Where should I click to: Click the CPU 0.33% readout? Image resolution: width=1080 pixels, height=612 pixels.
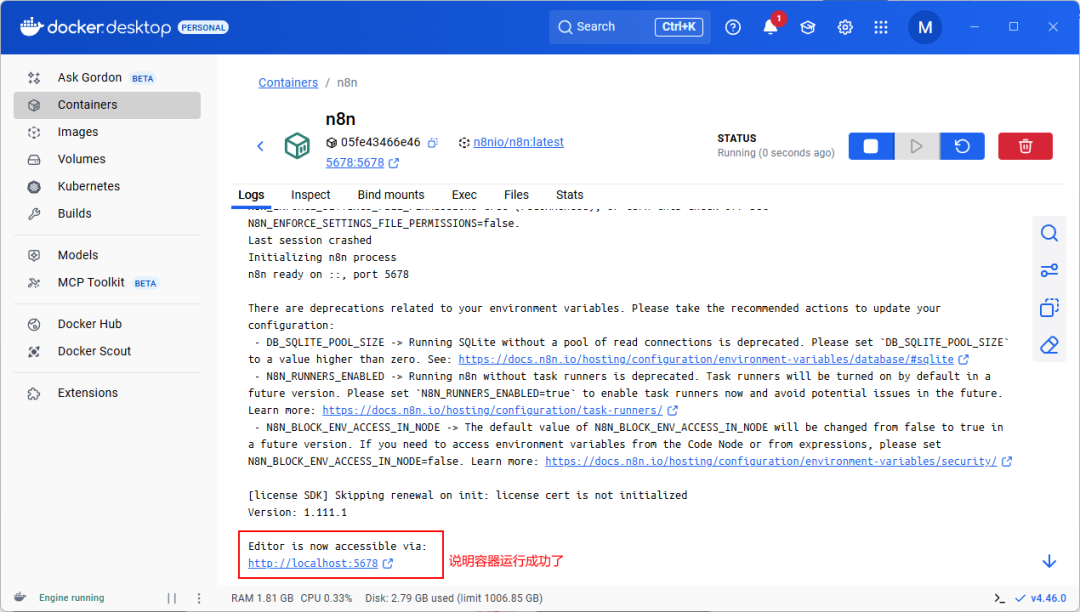point(326,598)
